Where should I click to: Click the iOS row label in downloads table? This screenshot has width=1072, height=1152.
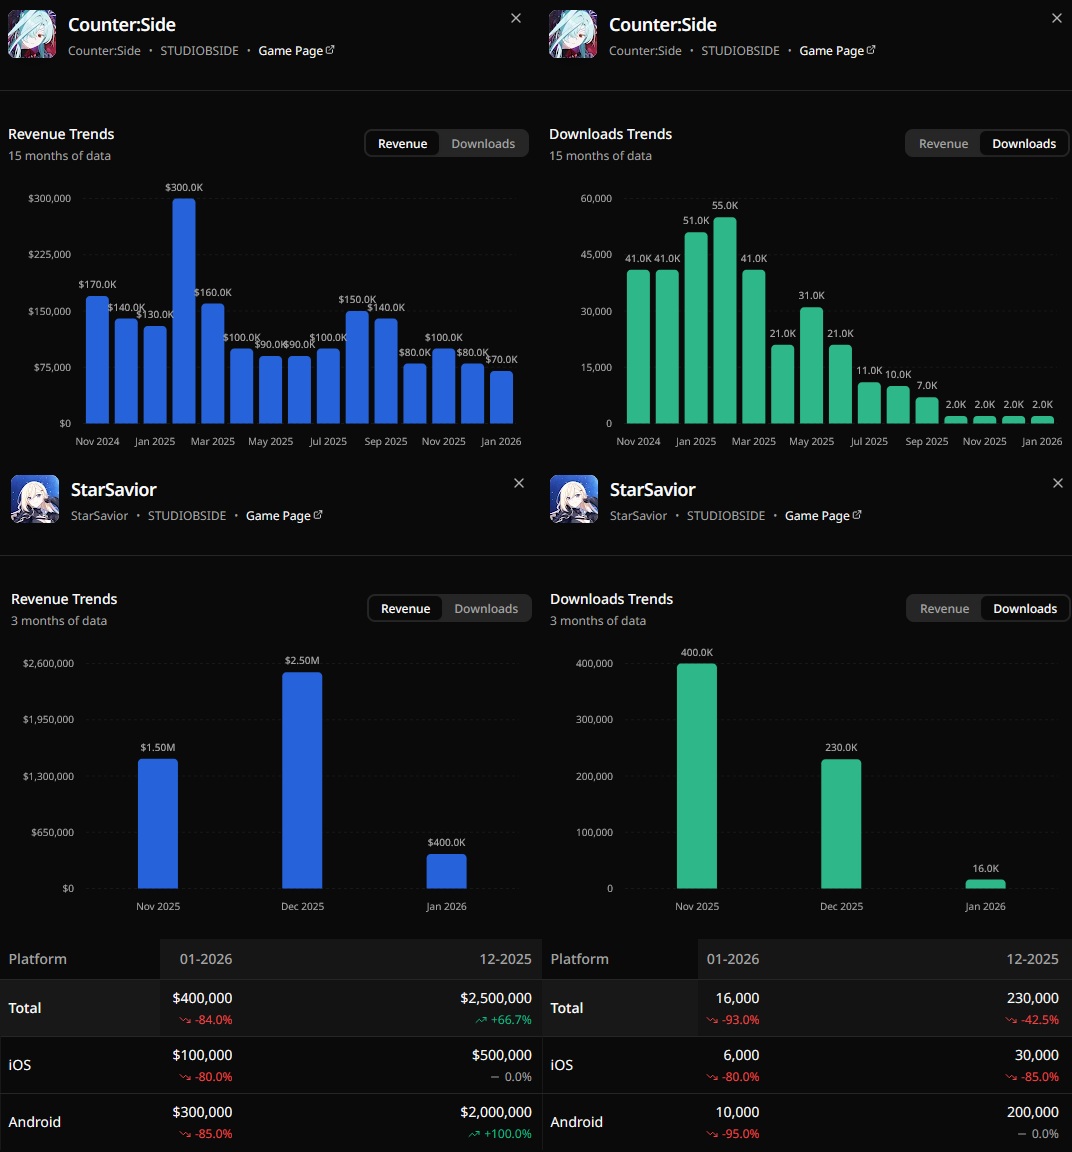tap(561, 1065)
